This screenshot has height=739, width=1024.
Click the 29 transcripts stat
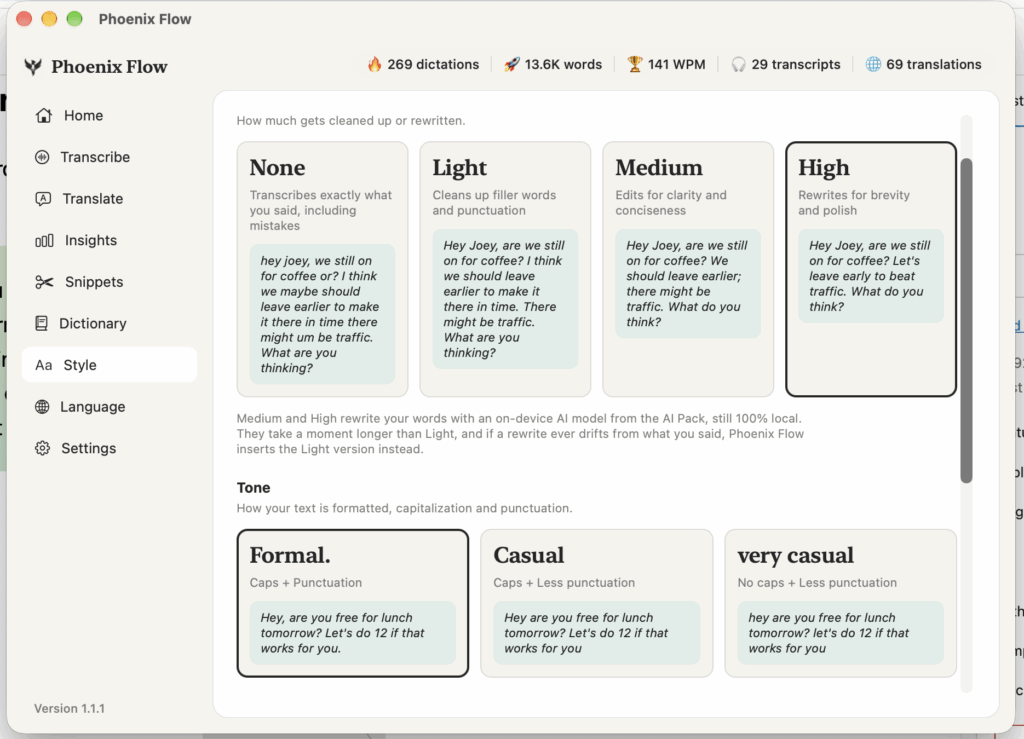(x=786, y=64)
